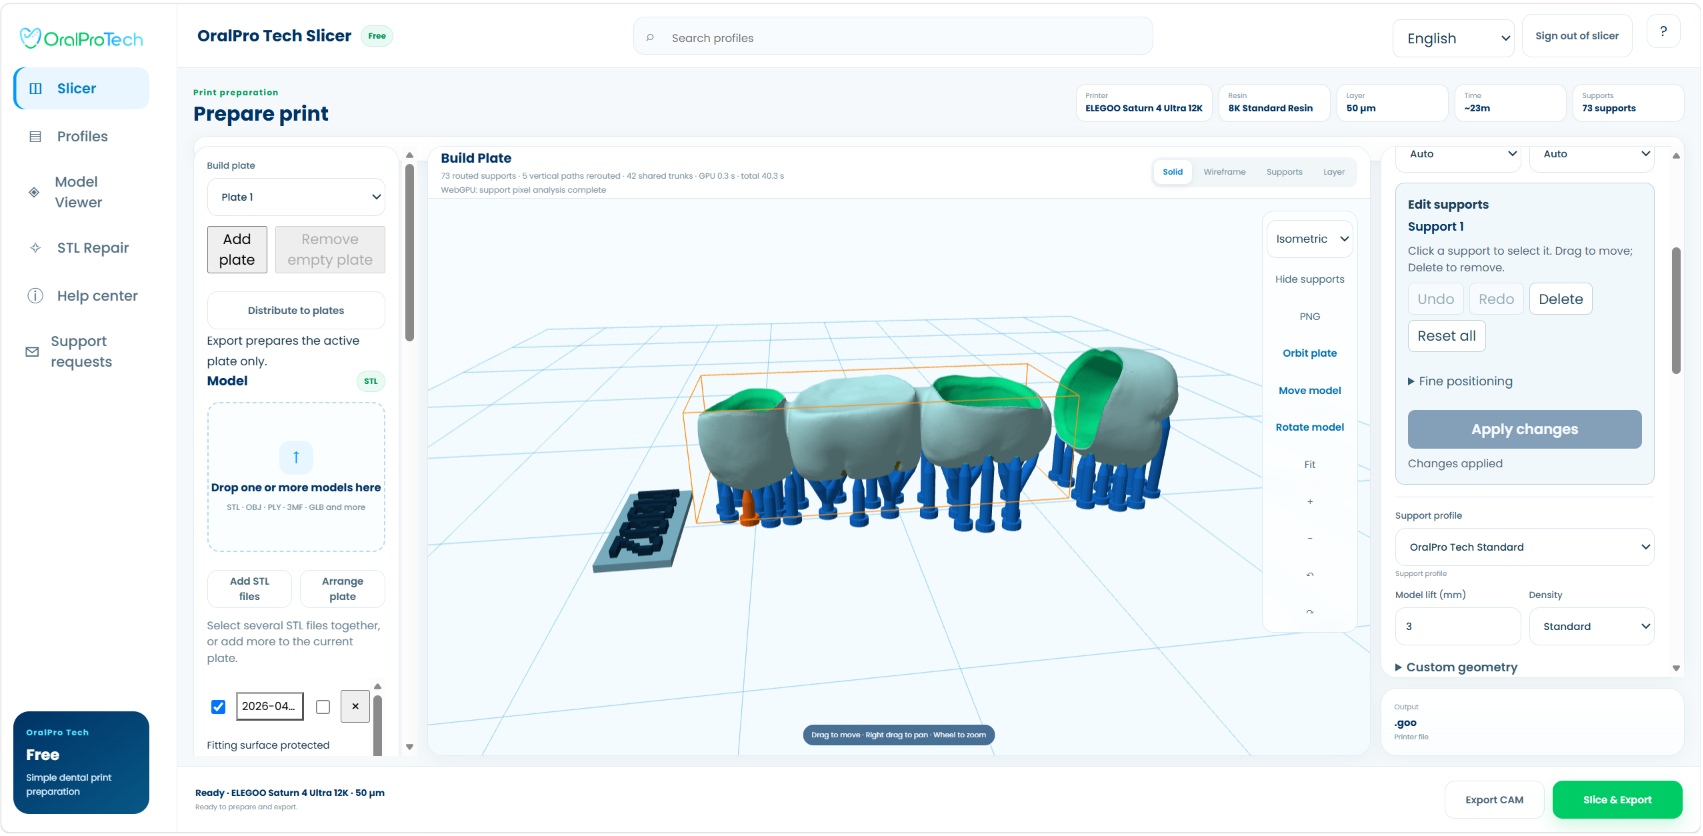Click the rotate-right arrow in view panel
The image size is (1703, 836).
(1310, 612)
